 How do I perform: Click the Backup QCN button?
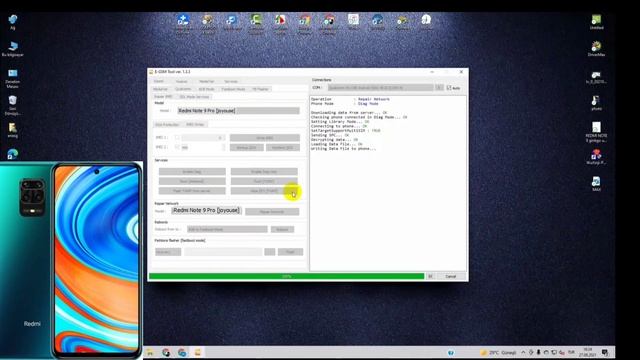pyautogui.click(x=247, y=147)
